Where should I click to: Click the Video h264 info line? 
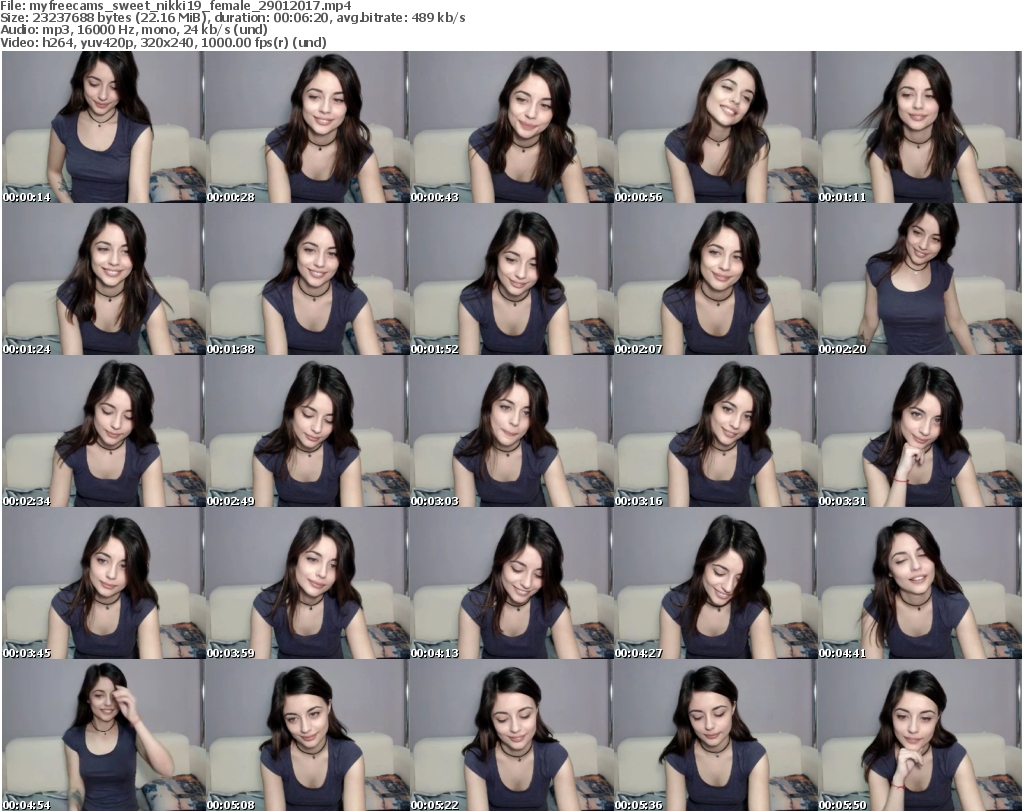click(164, 42)
